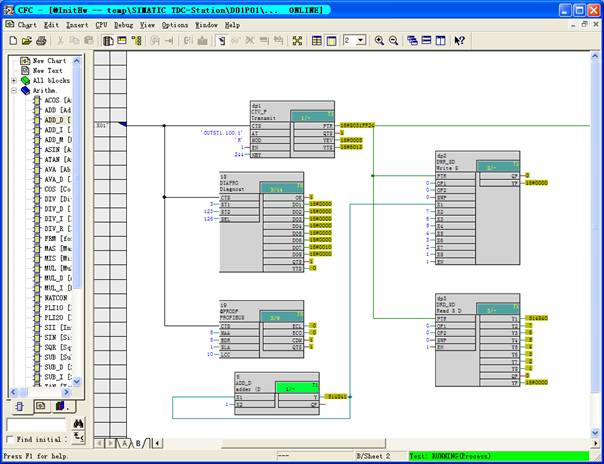Click the Zoom in magnifier icon

[379, 41]
